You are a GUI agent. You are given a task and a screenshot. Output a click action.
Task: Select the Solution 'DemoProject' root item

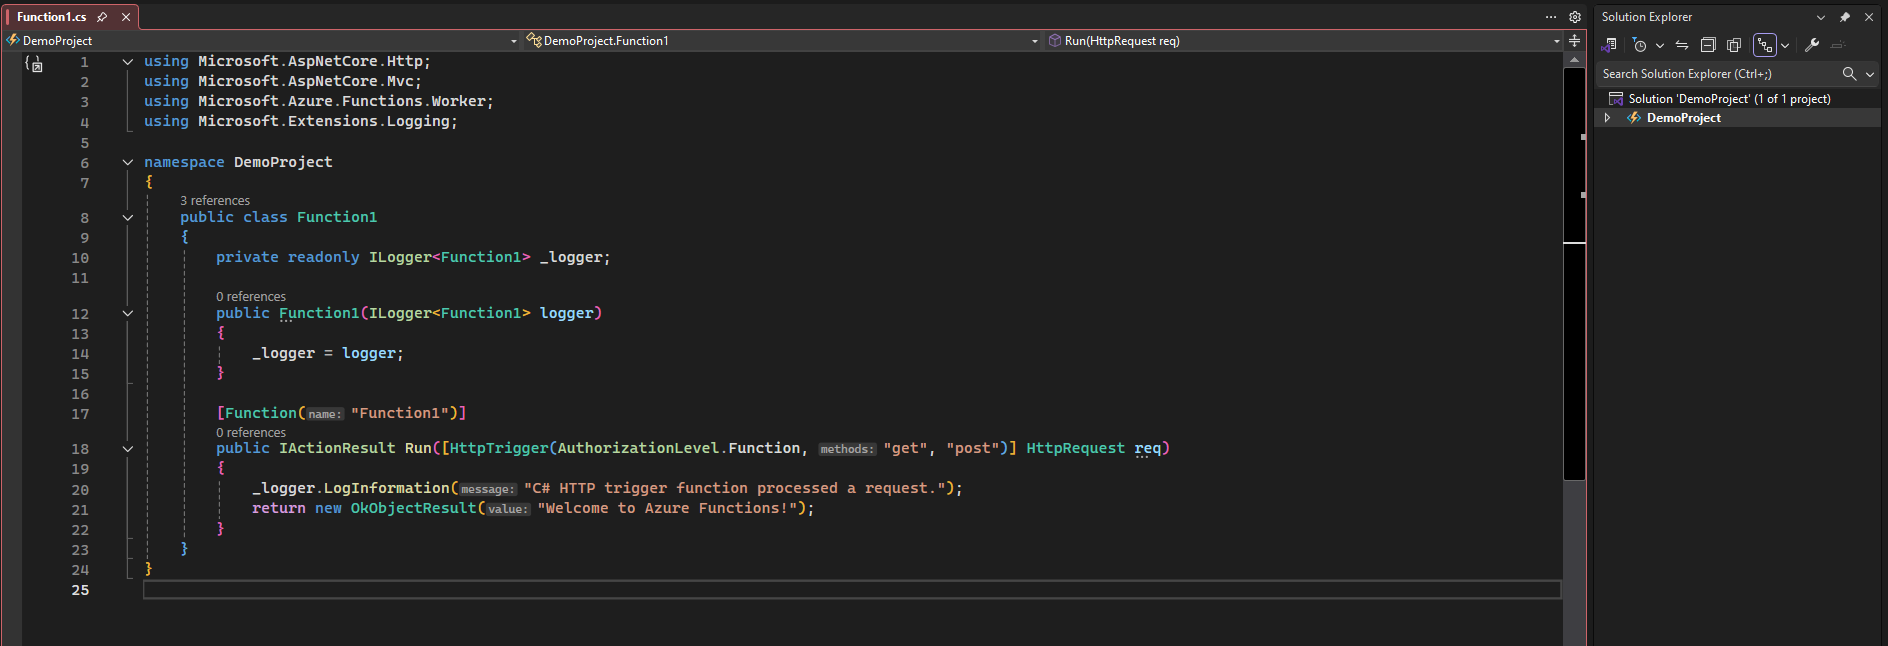(1729, 99)
